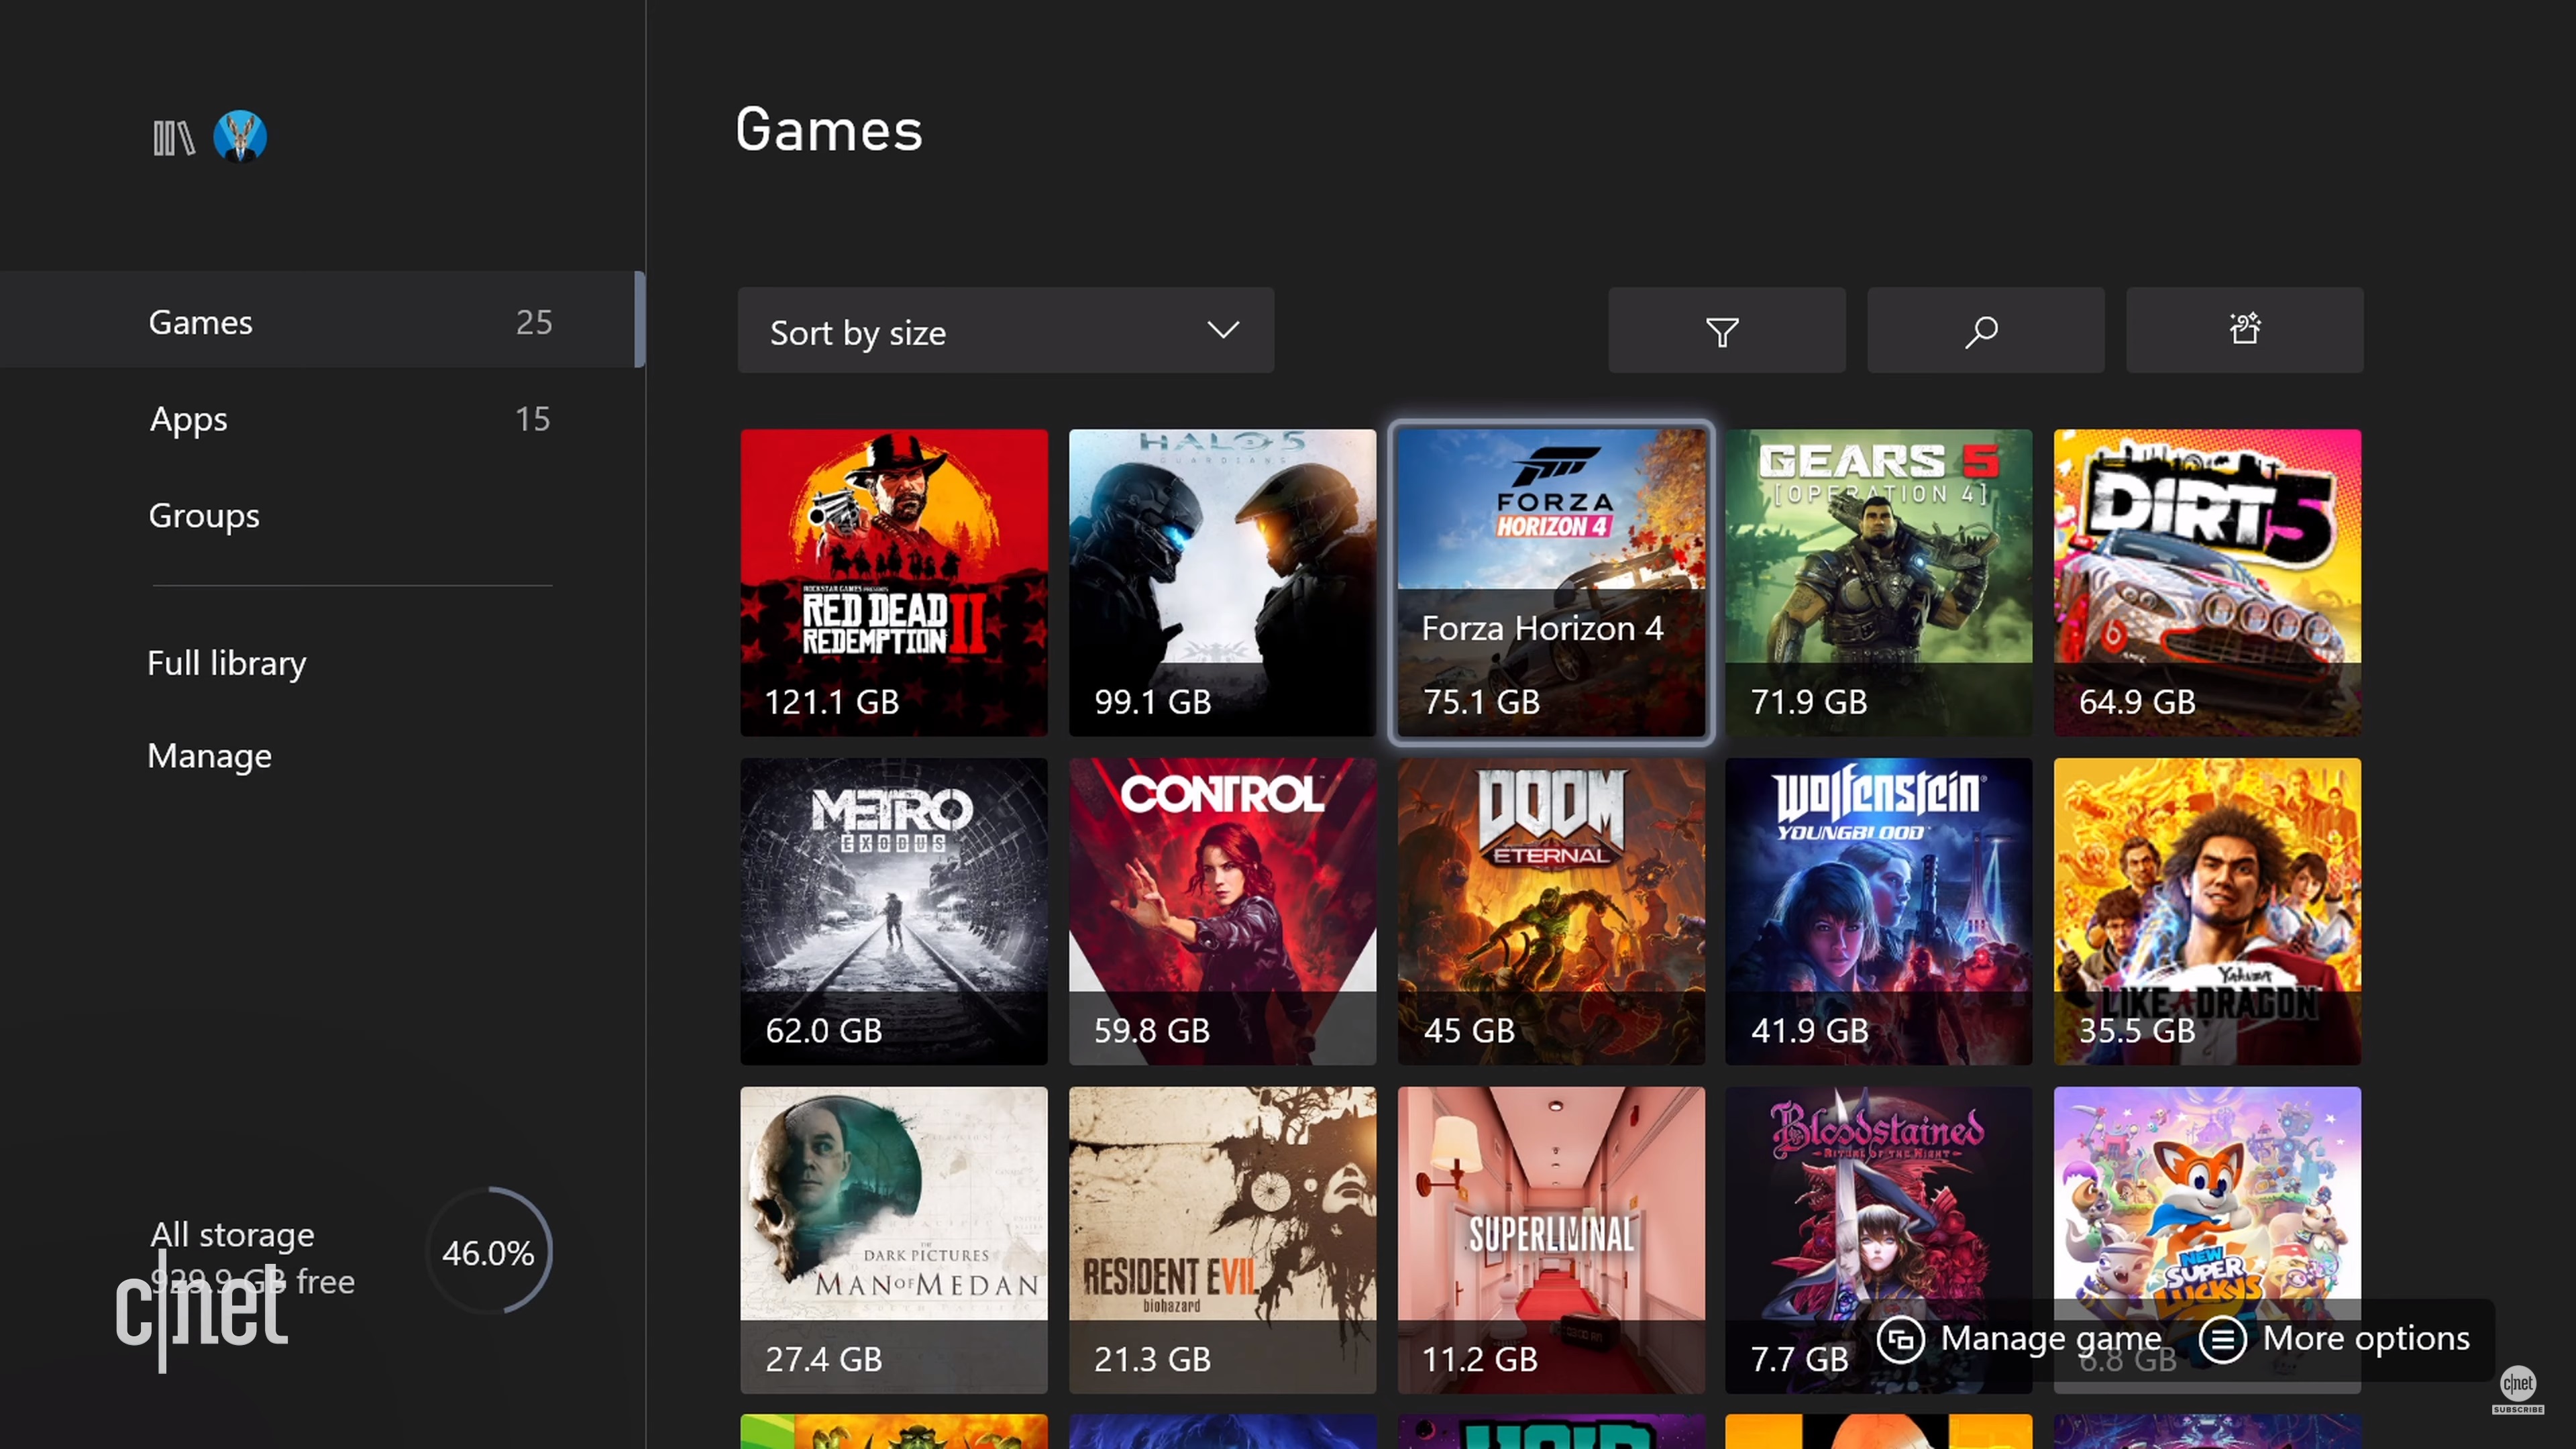Expand the Sort by size dropdown

[1005, 331]
